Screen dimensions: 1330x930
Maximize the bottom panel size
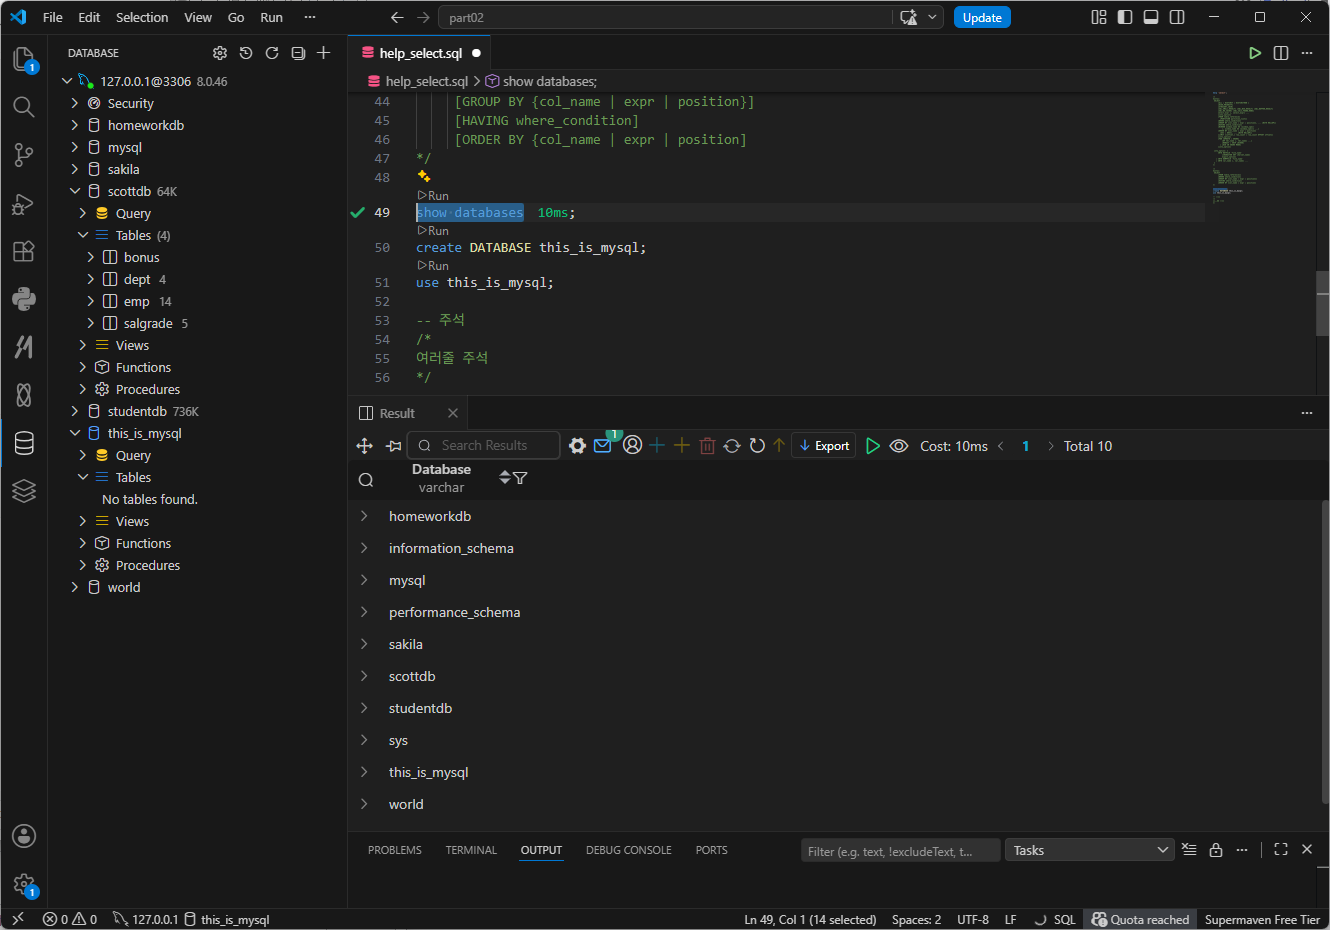coord(1281,849)
